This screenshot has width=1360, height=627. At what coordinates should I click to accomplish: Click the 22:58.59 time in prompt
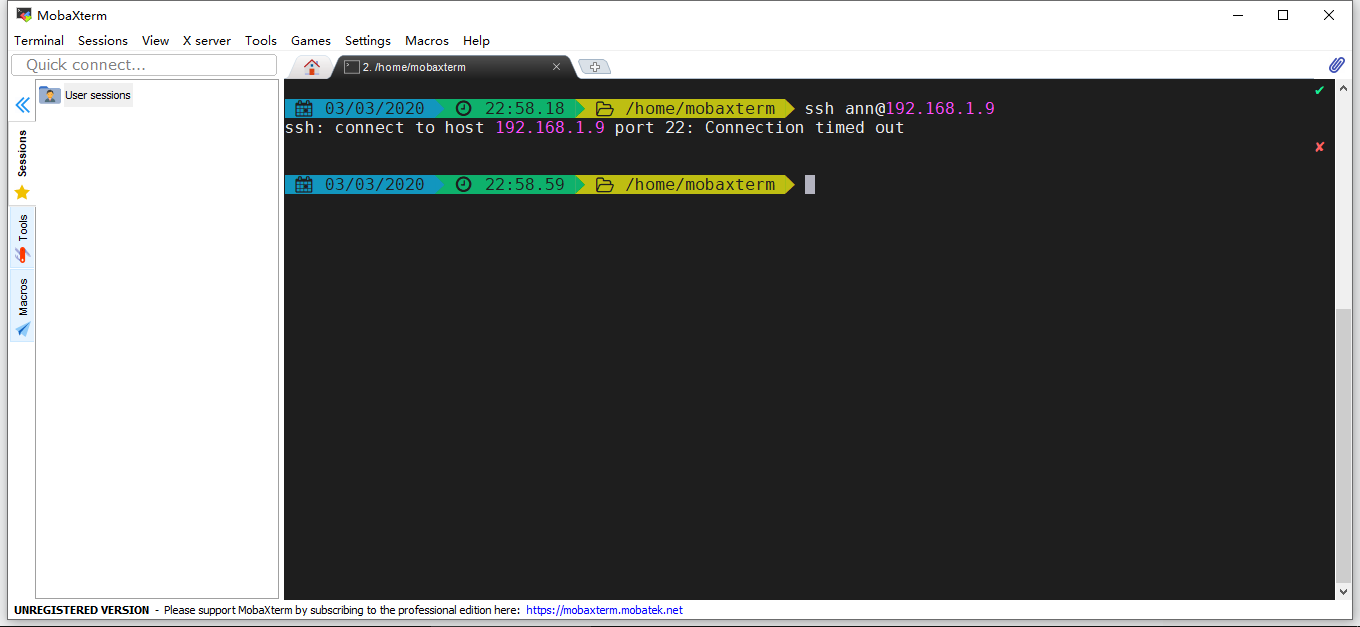525,185
